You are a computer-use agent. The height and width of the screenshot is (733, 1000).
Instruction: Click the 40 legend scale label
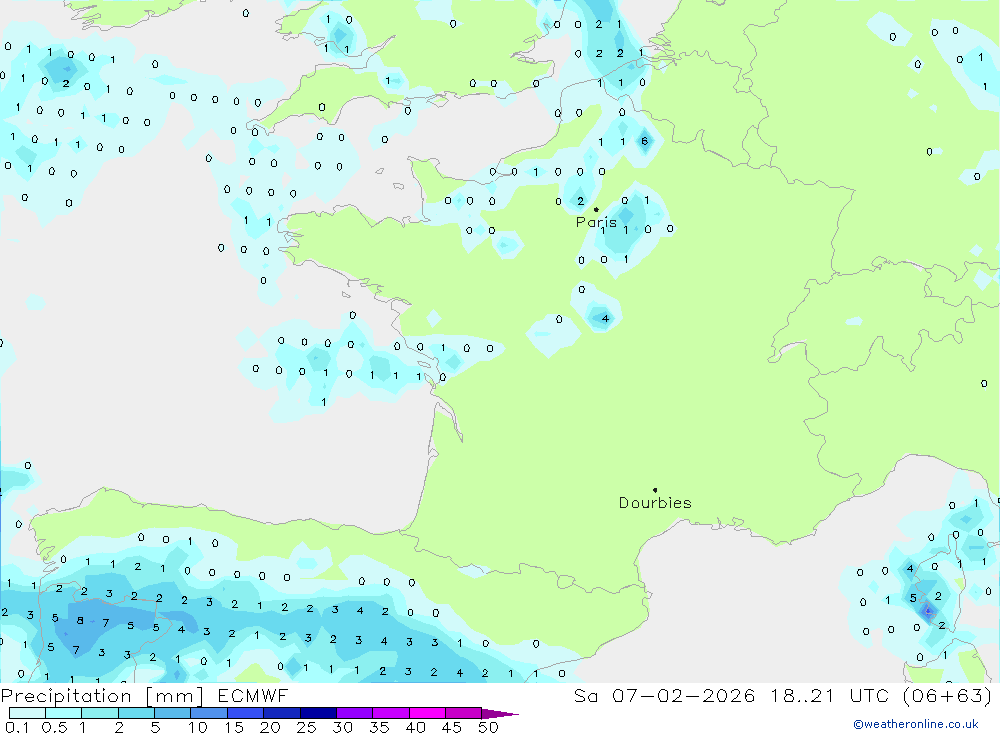tap(416, 727)
